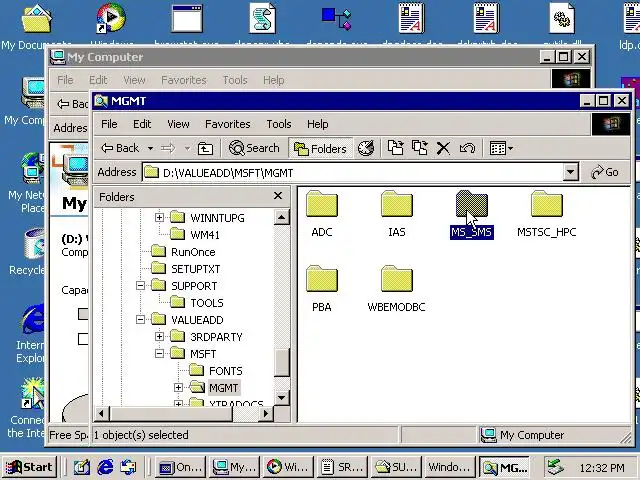Click the Up one level toolbar icon
The height and width of the screenshot is (480, 640).
[x=205, y=148]
